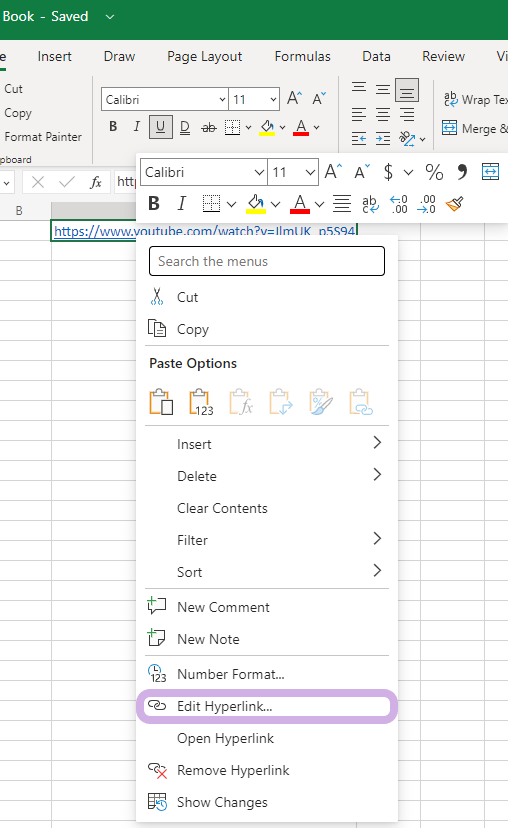This screenshot has width=508, height=828.
Task: Select Middle Align in ribbon
Action: click(383, 89)
